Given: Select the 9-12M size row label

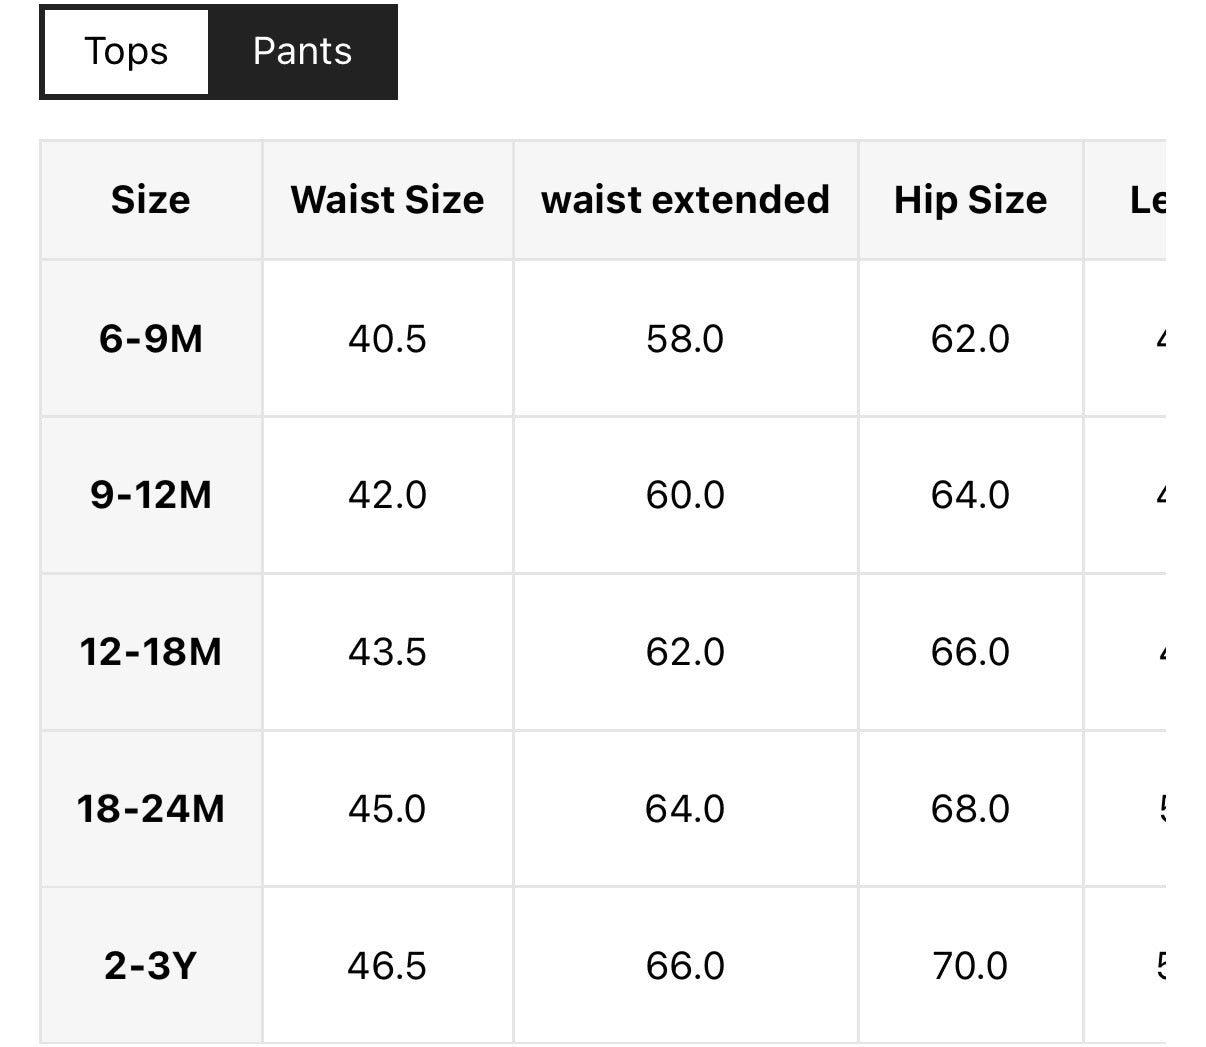Looking at the screenshot, I should point(151,495).
